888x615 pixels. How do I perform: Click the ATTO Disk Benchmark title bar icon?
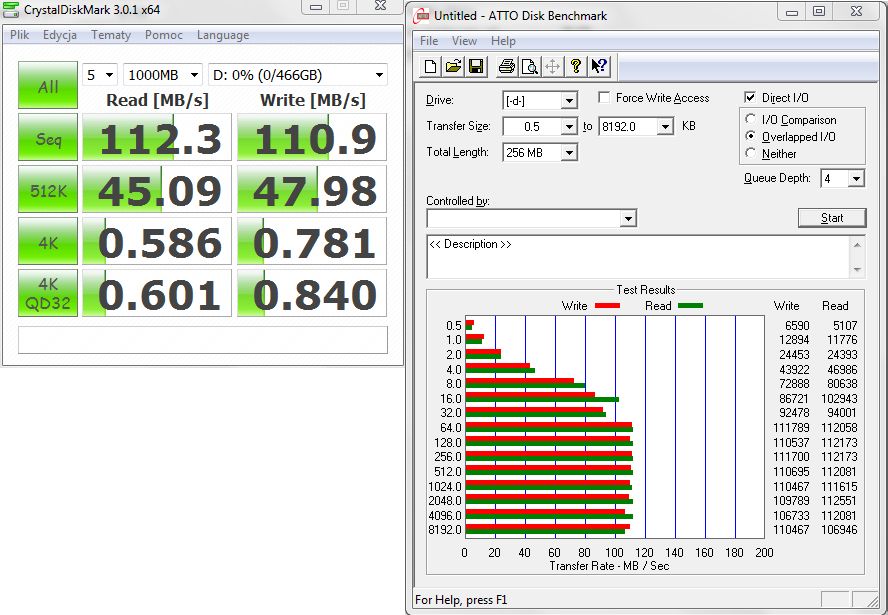tap(421, 15)
